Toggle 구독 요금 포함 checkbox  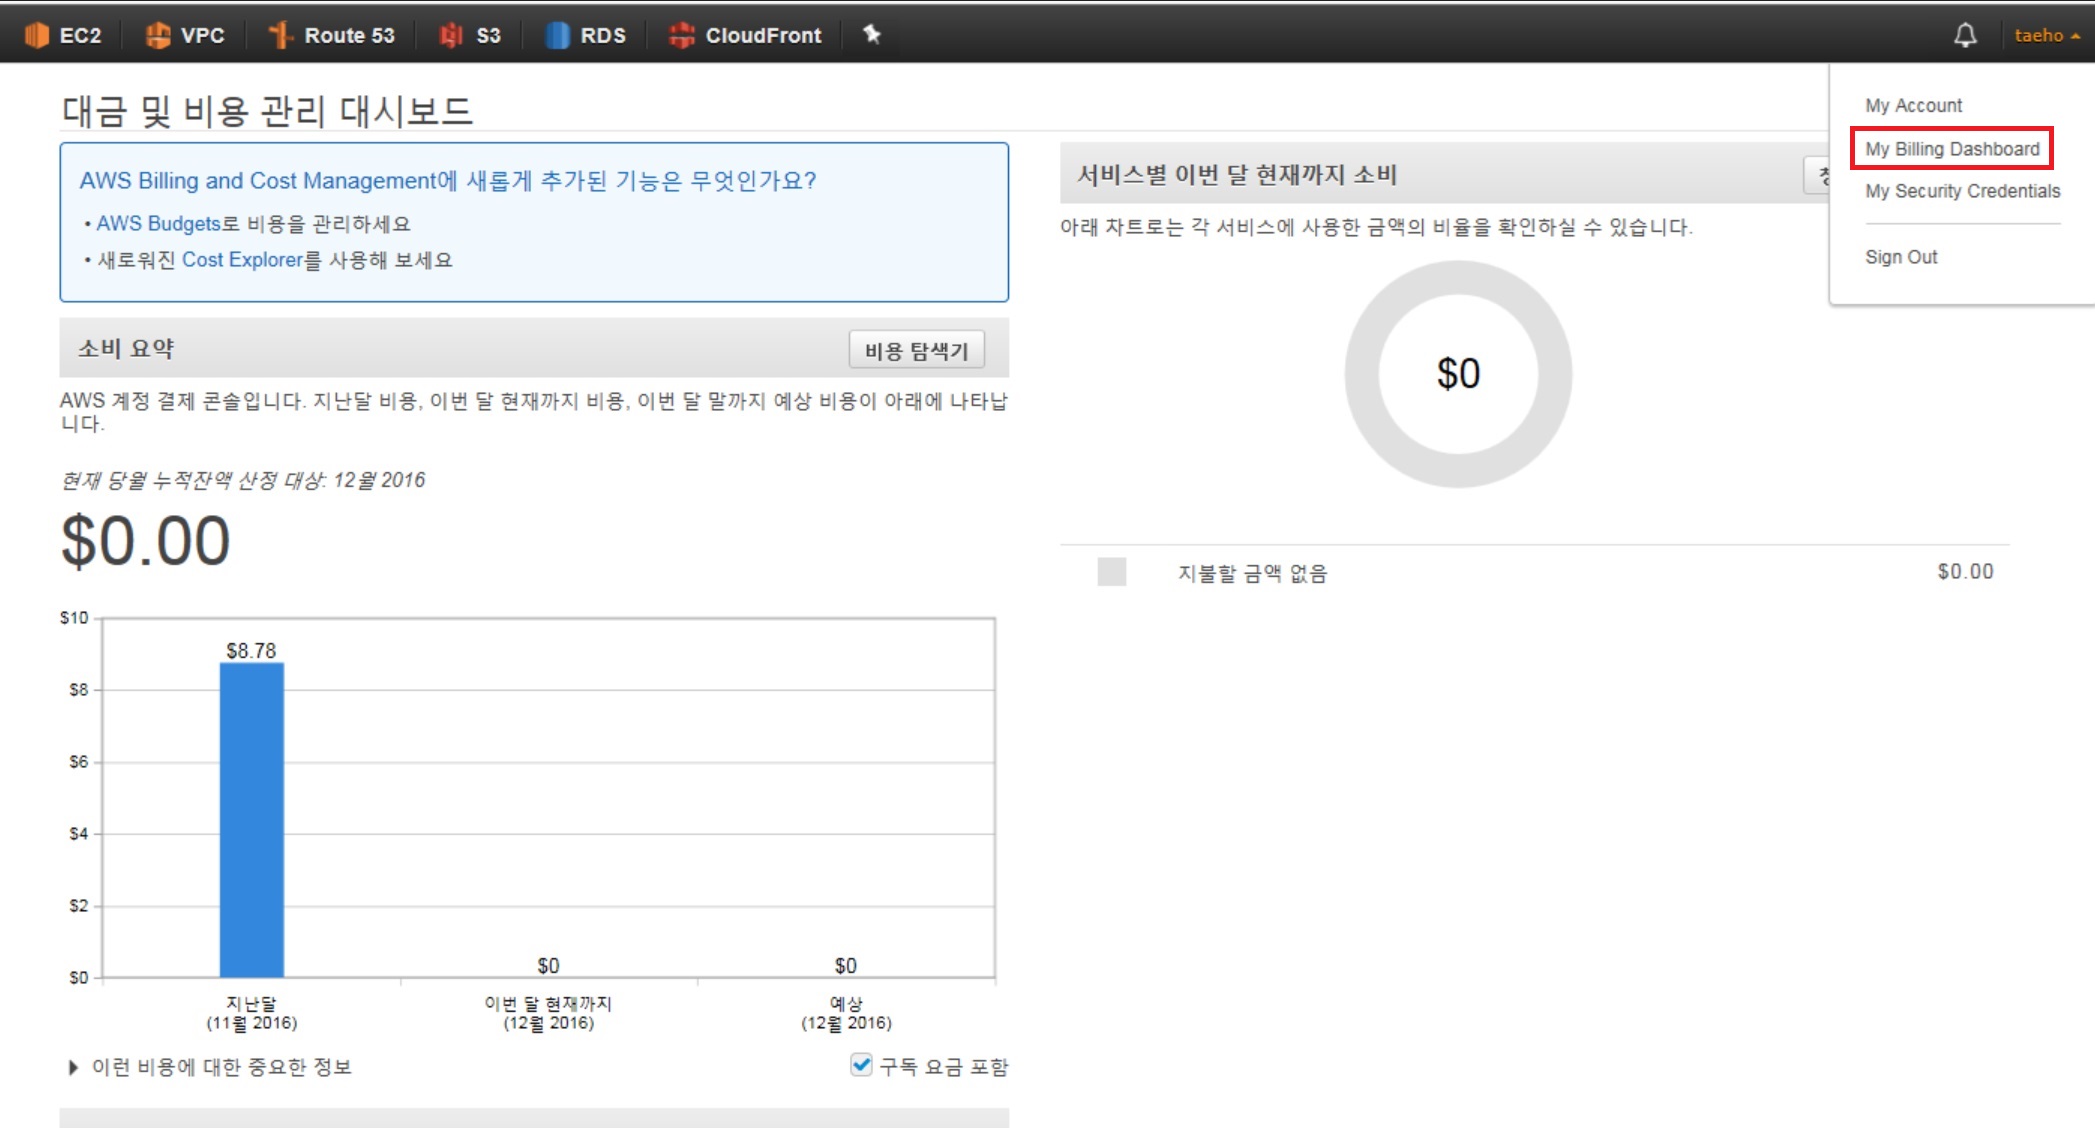coord(861,1065)
